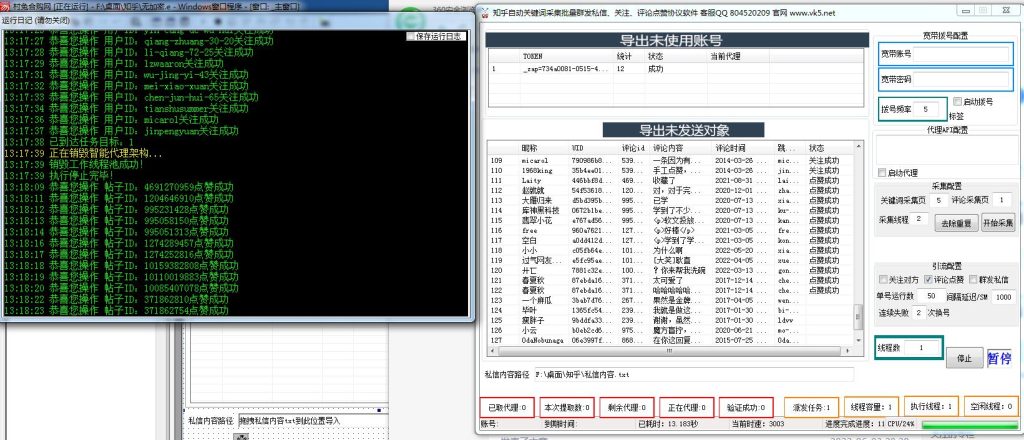This screenshot has height=440, width=1024.
Task: Click the 拨号频率 value field
Action: [x=926, y=110]
